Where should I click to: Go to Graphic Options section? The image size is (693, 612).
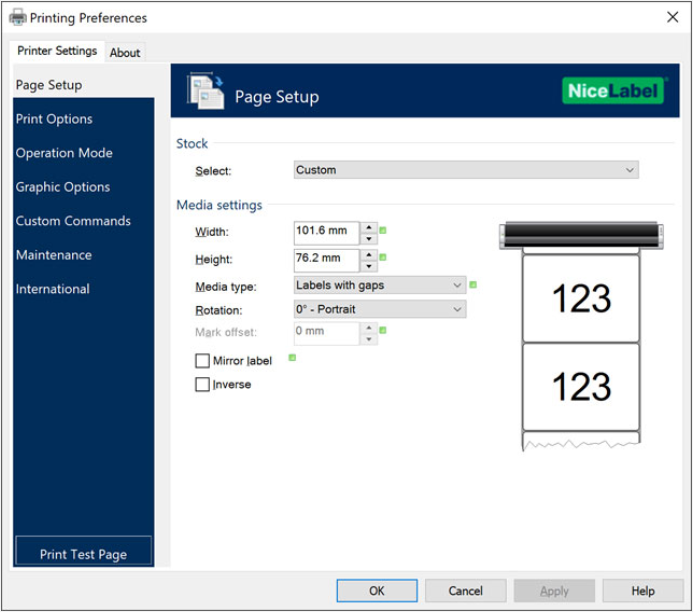click(x=62, y=187)
